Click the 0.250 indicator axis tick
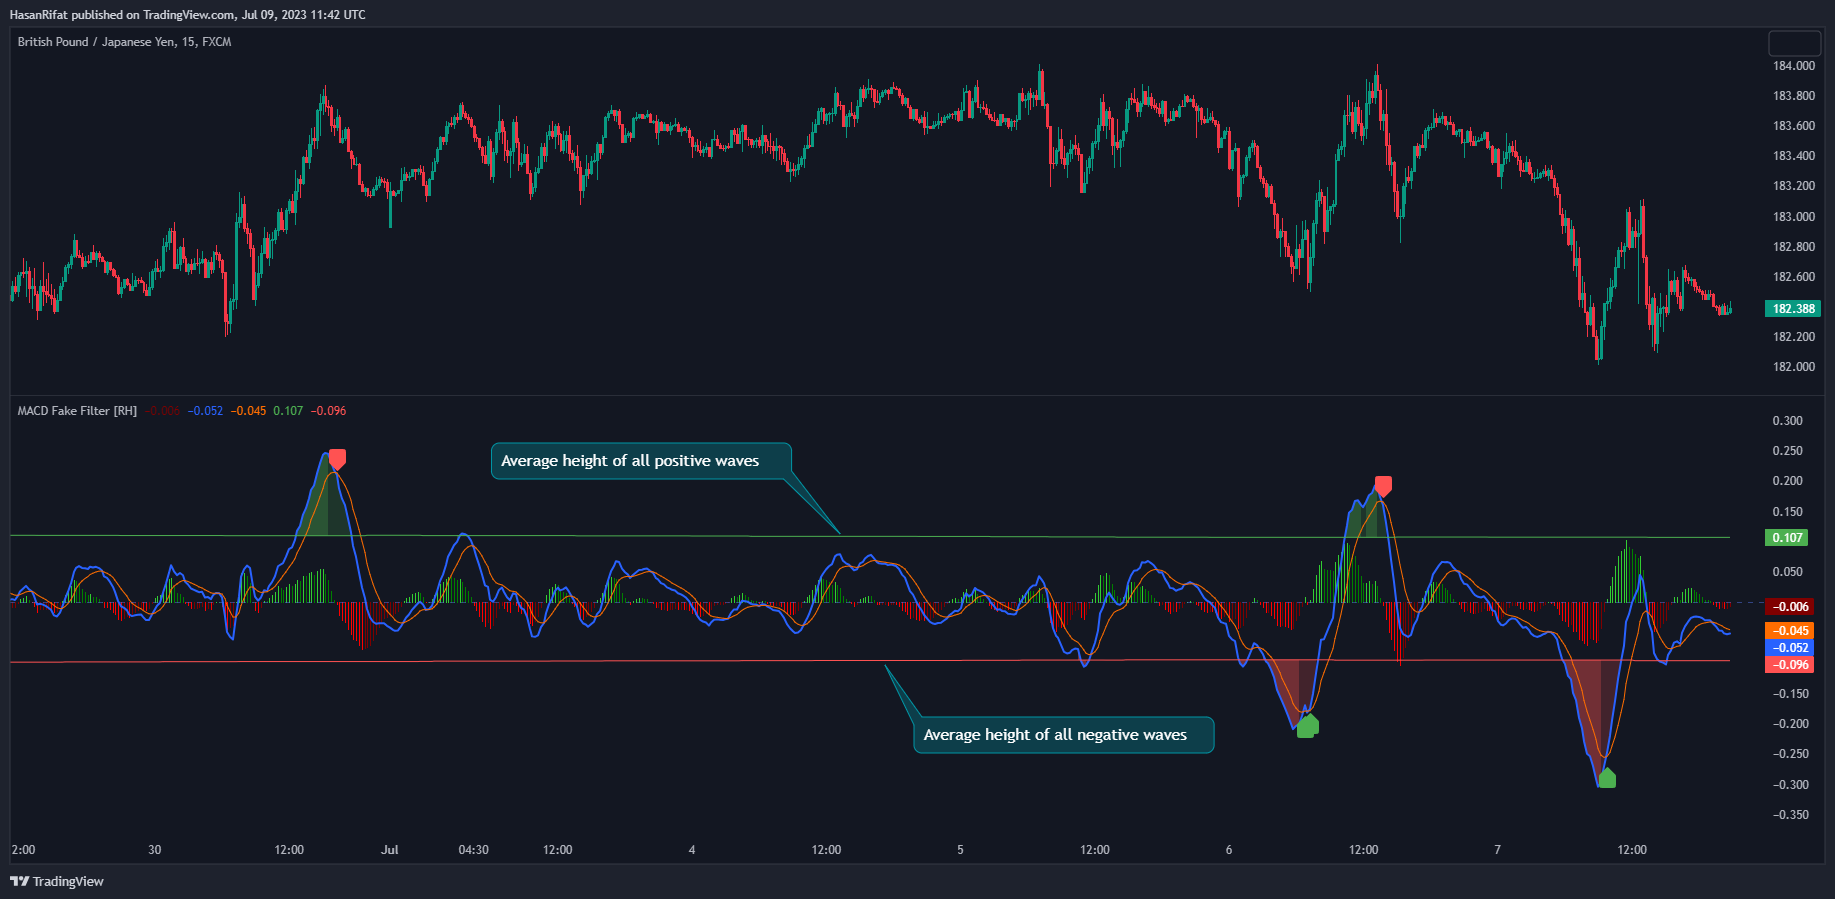 pyautogui.click(x=1788, y=451)
